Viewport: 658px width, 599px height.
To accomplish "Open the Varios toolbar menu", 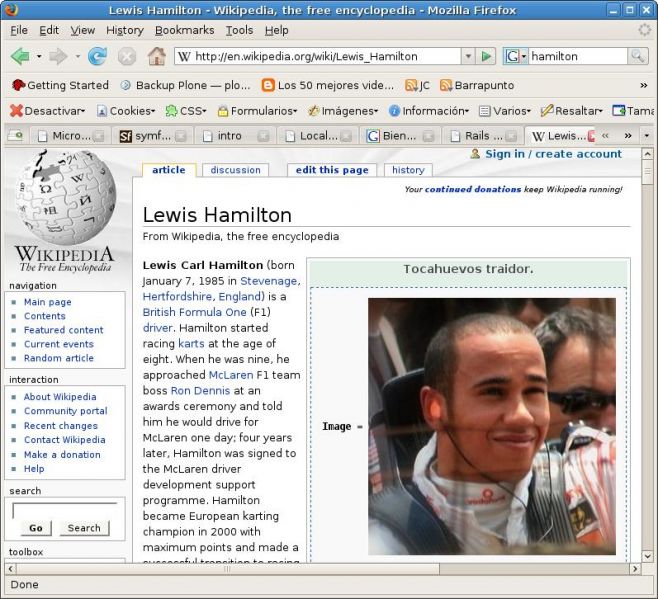I will 505,111.
